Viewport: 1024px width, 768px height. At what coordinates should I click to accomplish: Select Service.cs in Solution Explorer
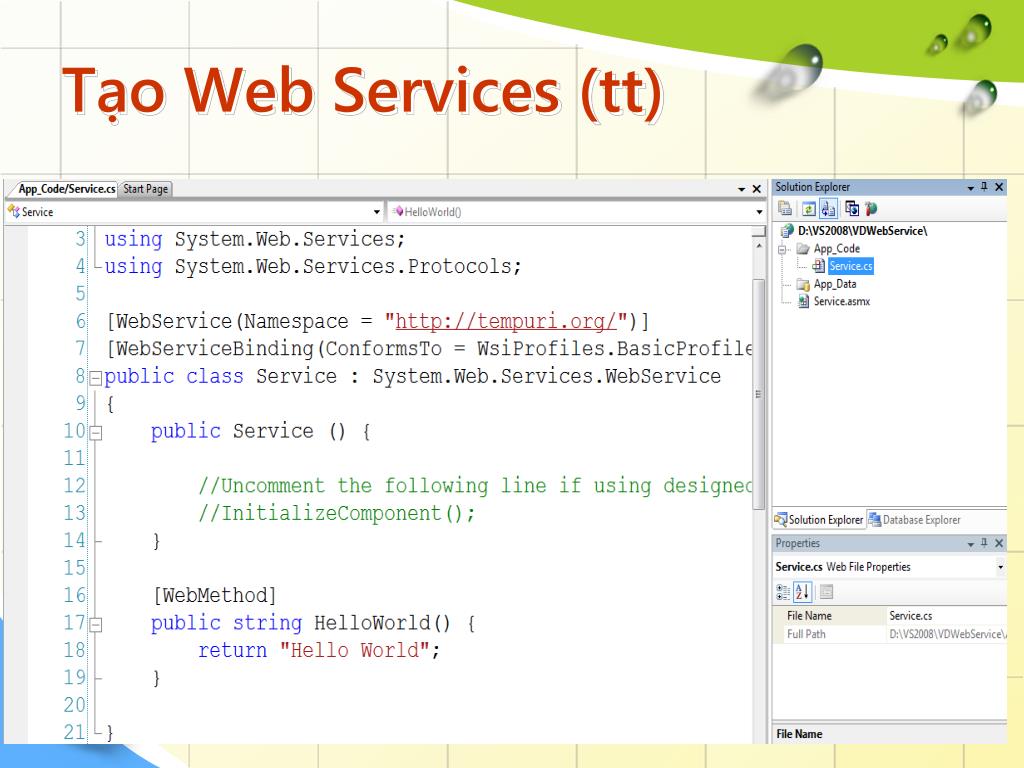tap(850, 266)
